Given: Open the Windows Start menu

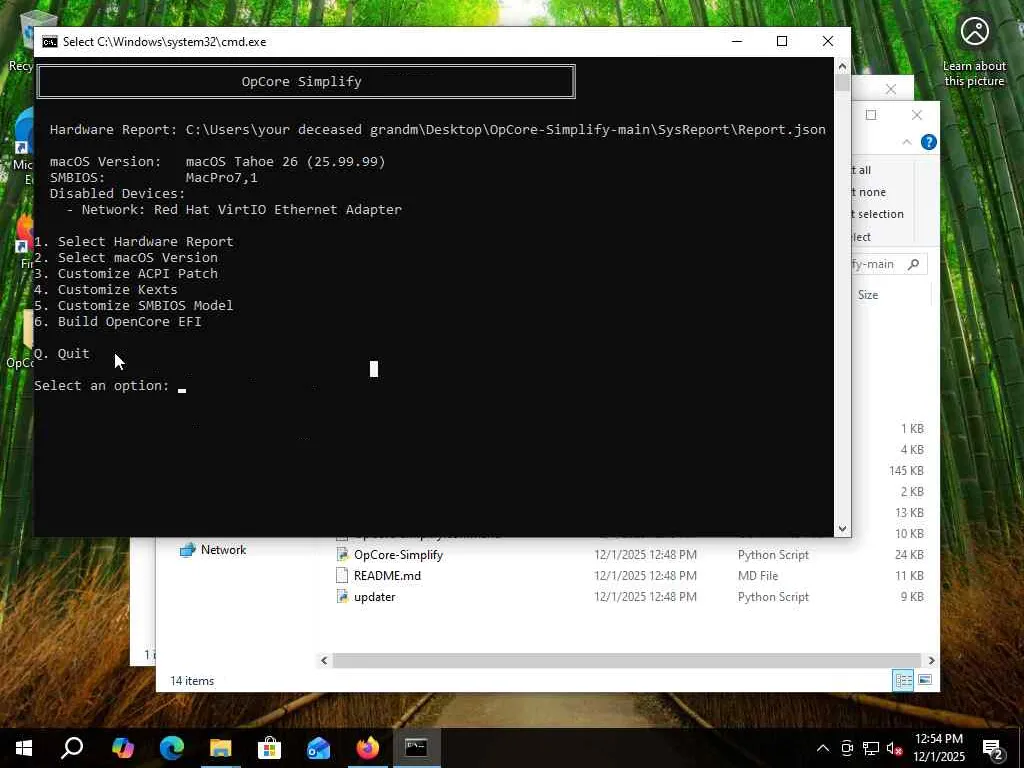Looking at the screenshot, I should tap(24, 748).
